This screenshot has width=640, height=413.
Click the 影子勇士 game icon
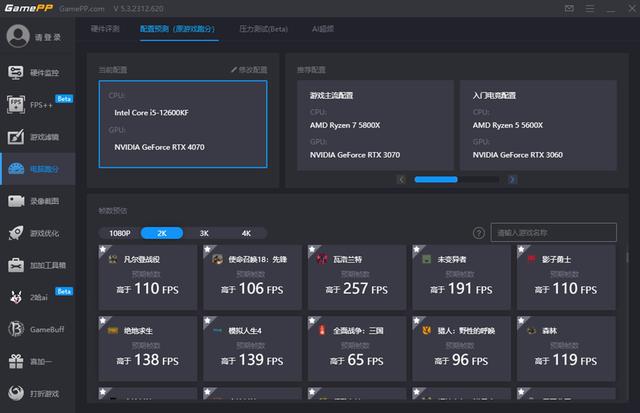pyautogui.click(x=531, y=259)
